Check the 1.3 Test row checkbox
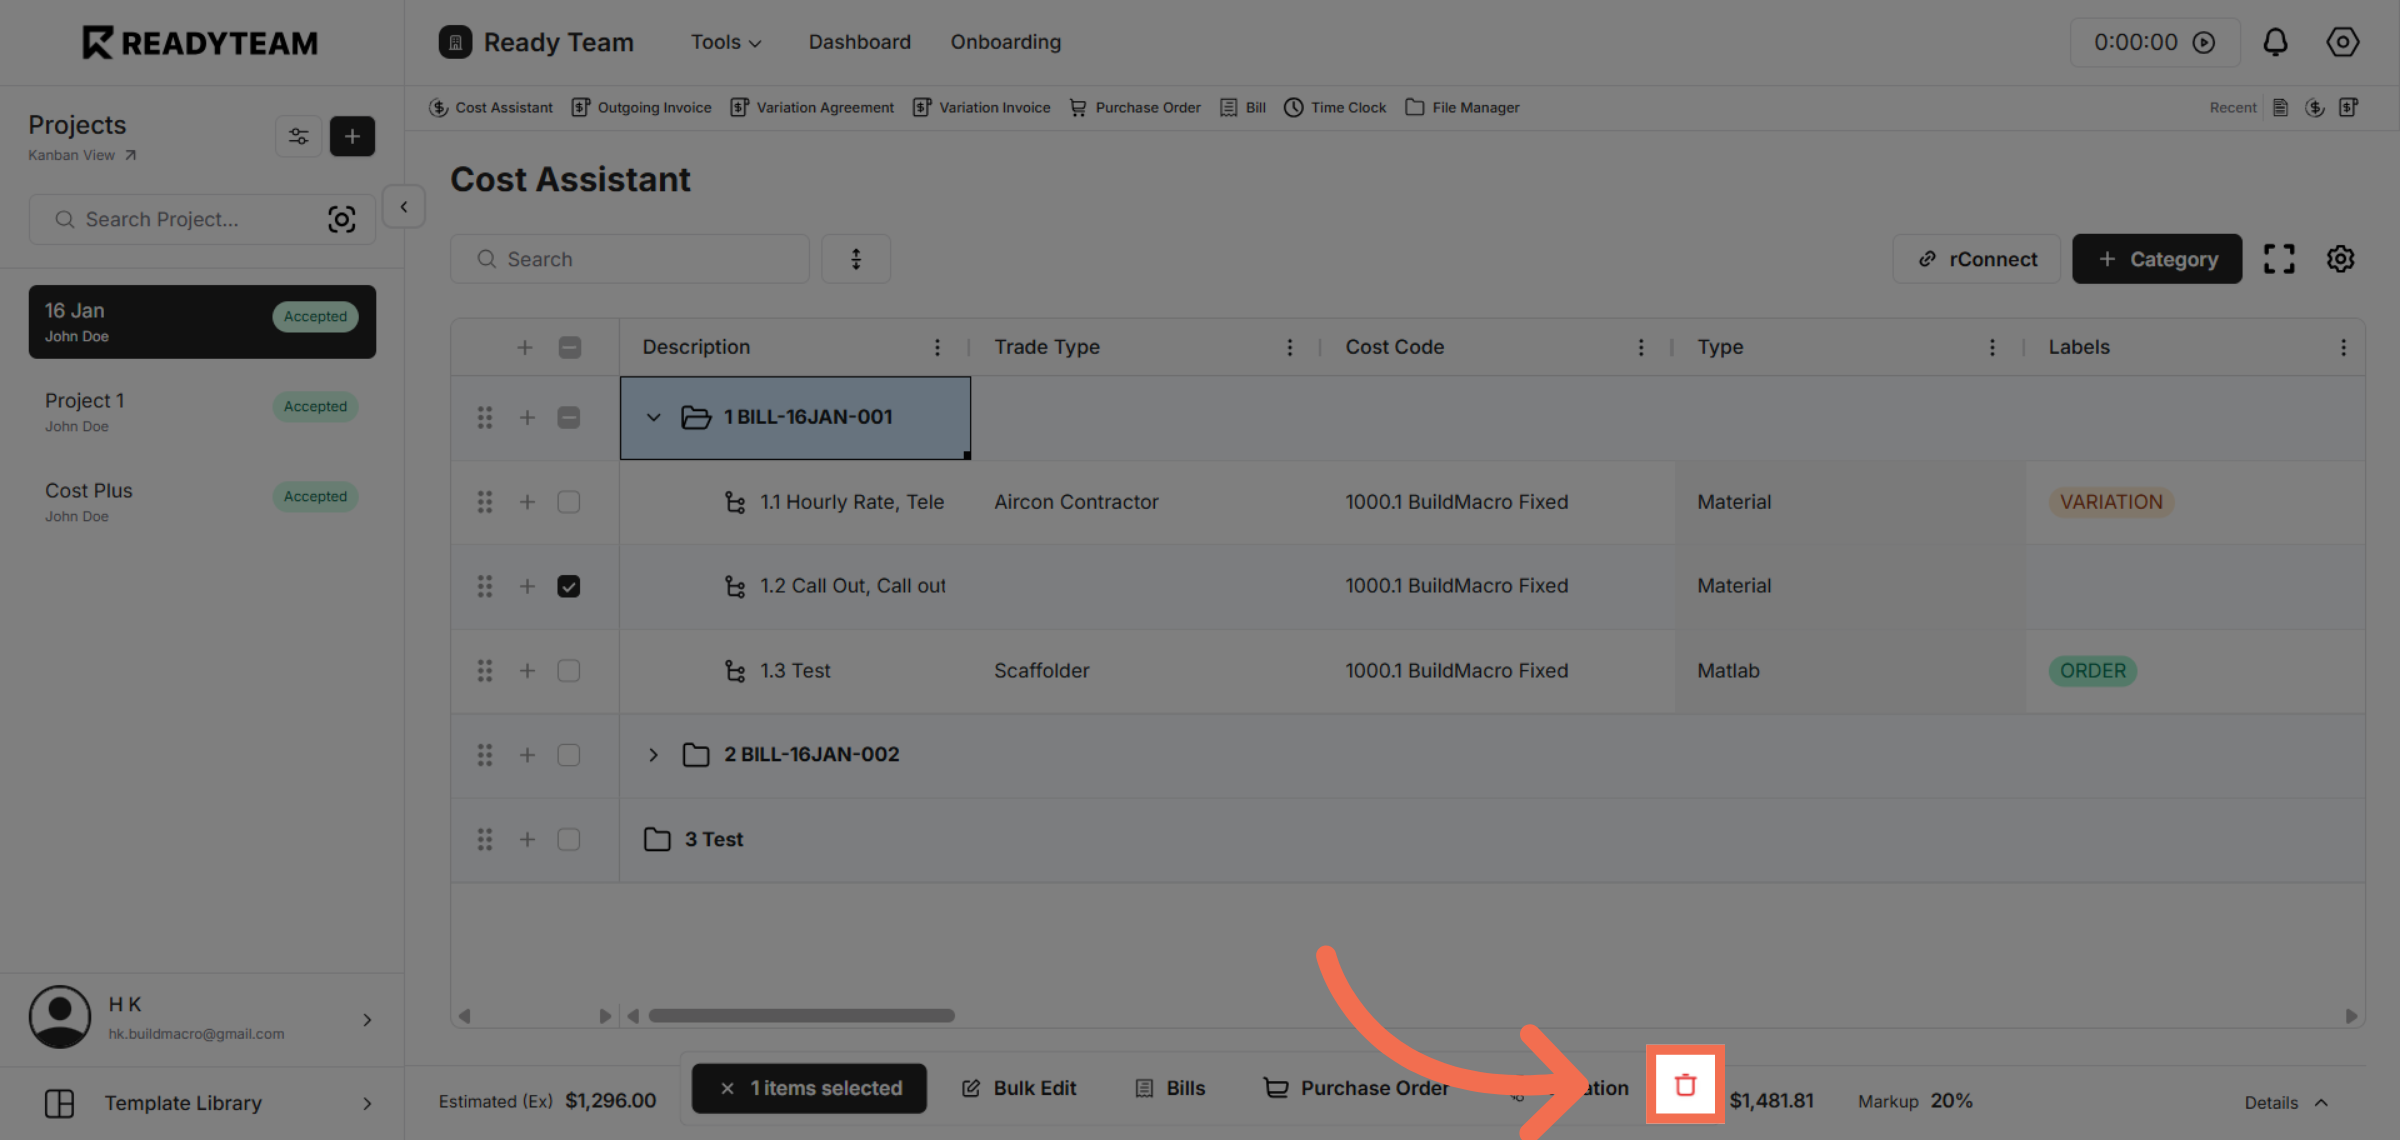The width and height of the screenshot is (2400, 1140). (x=569, y=671)
